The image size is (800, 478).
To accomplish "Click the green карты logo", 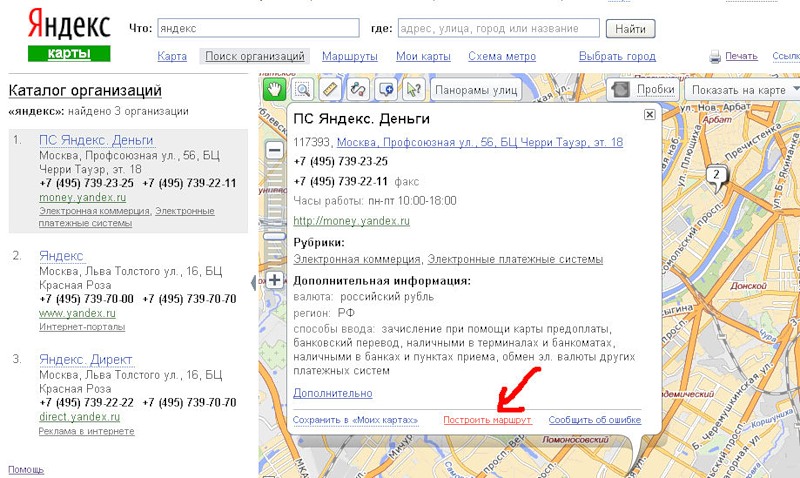I will 69,54.
